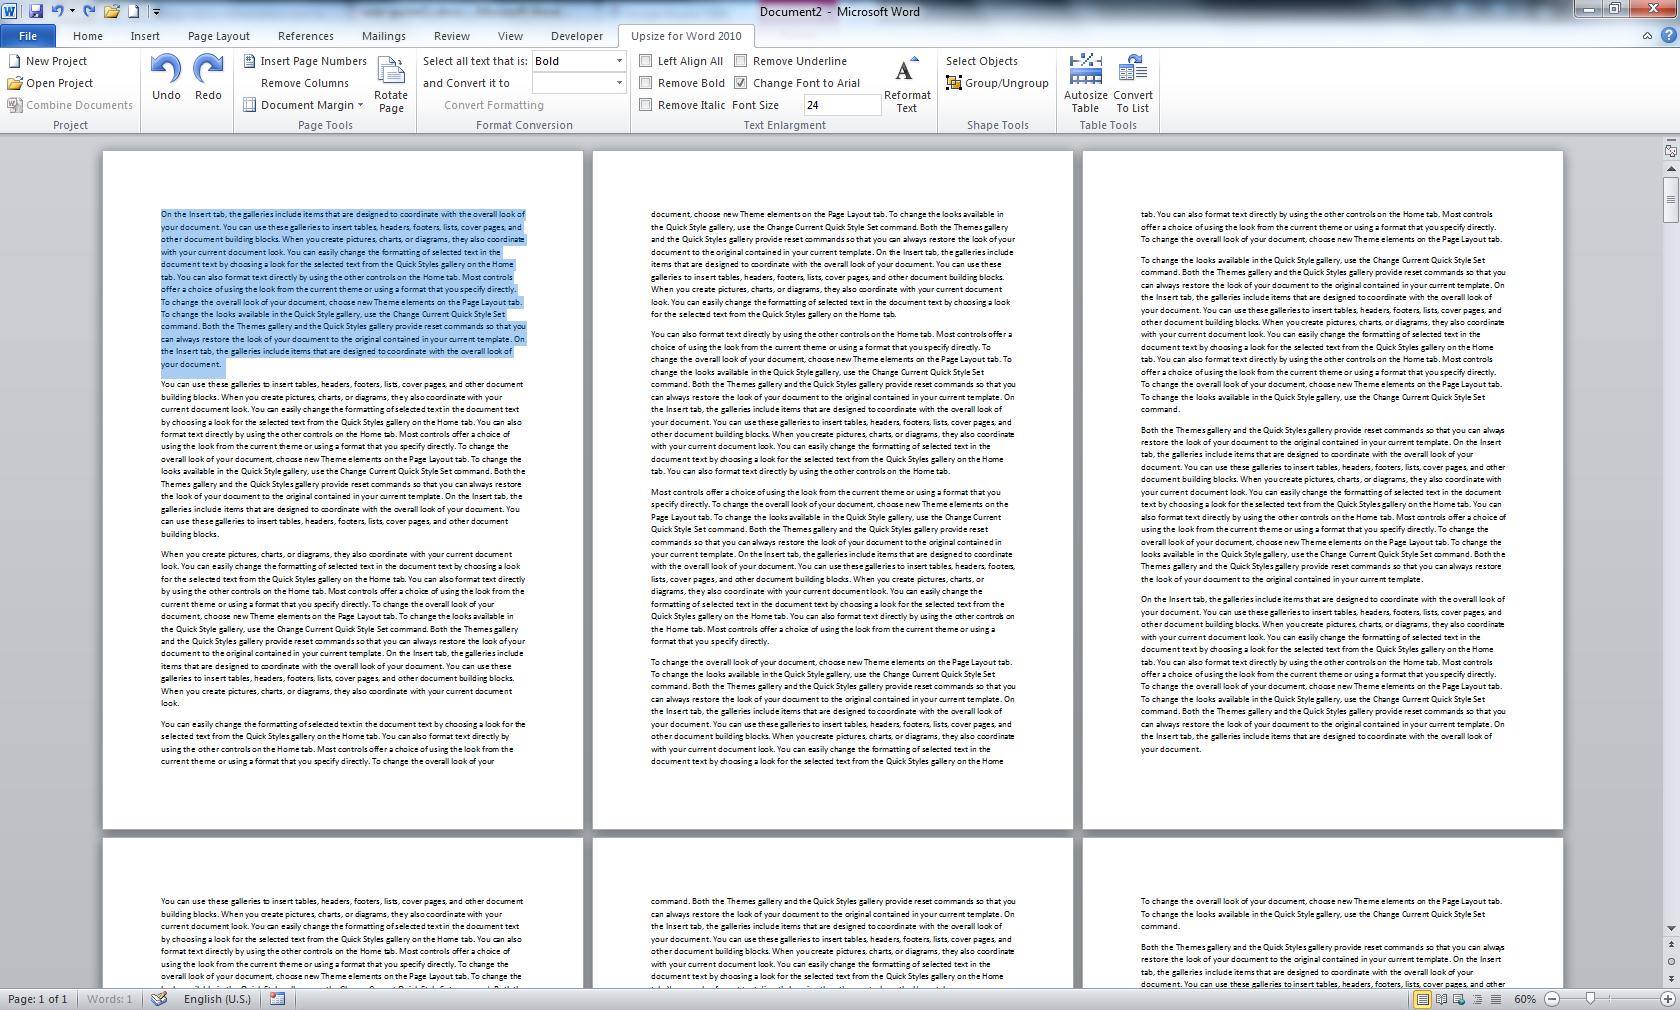Click the highlighted first paragraph on page one
Image resolution: width=1680 pixels, height=1010 pixels.
coord(343,289)
